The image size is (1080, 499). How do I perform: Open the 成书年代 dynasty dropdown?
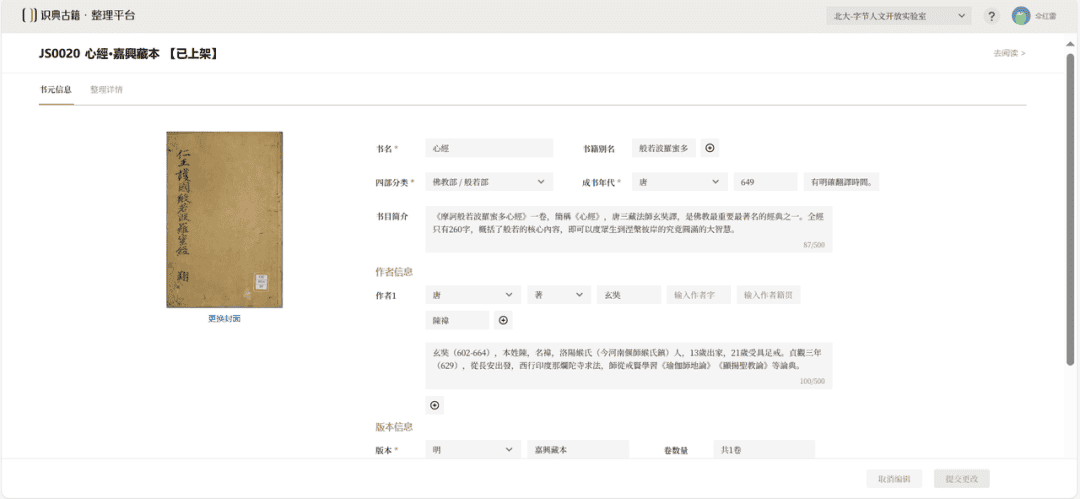click(679, 182)
